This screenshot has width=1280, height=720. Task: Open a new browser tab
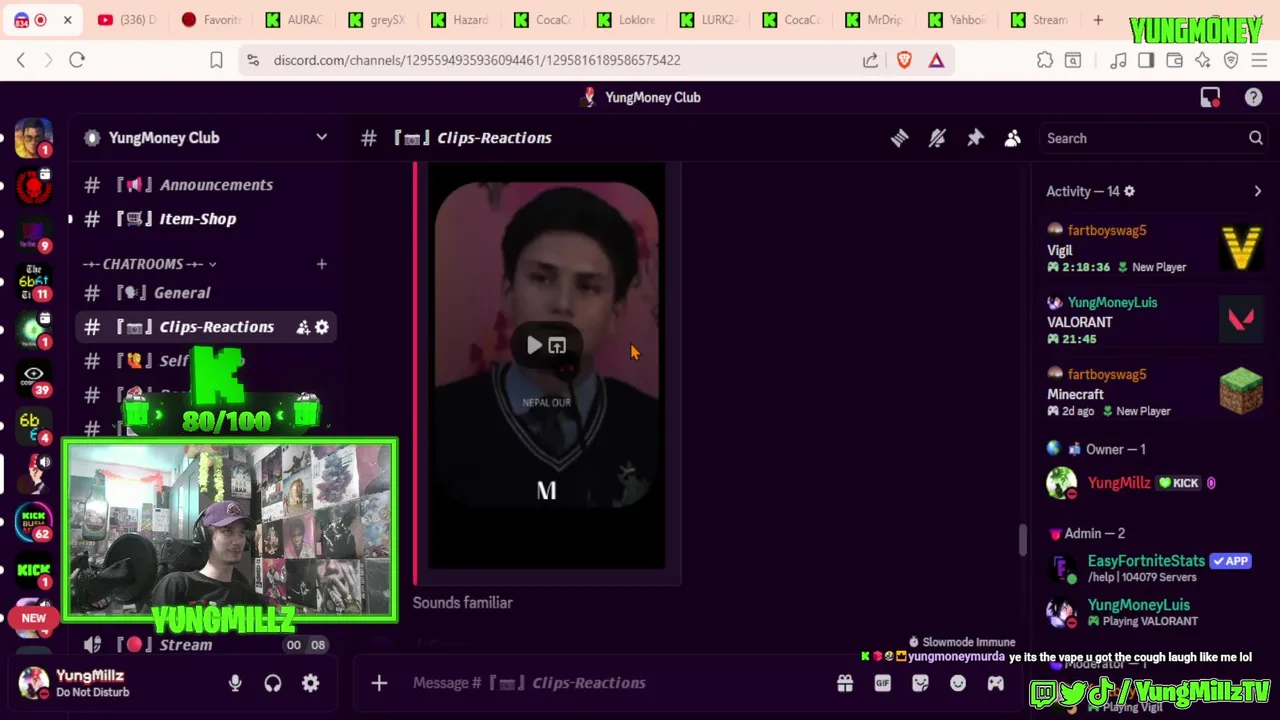click(x=1098, y=20)
